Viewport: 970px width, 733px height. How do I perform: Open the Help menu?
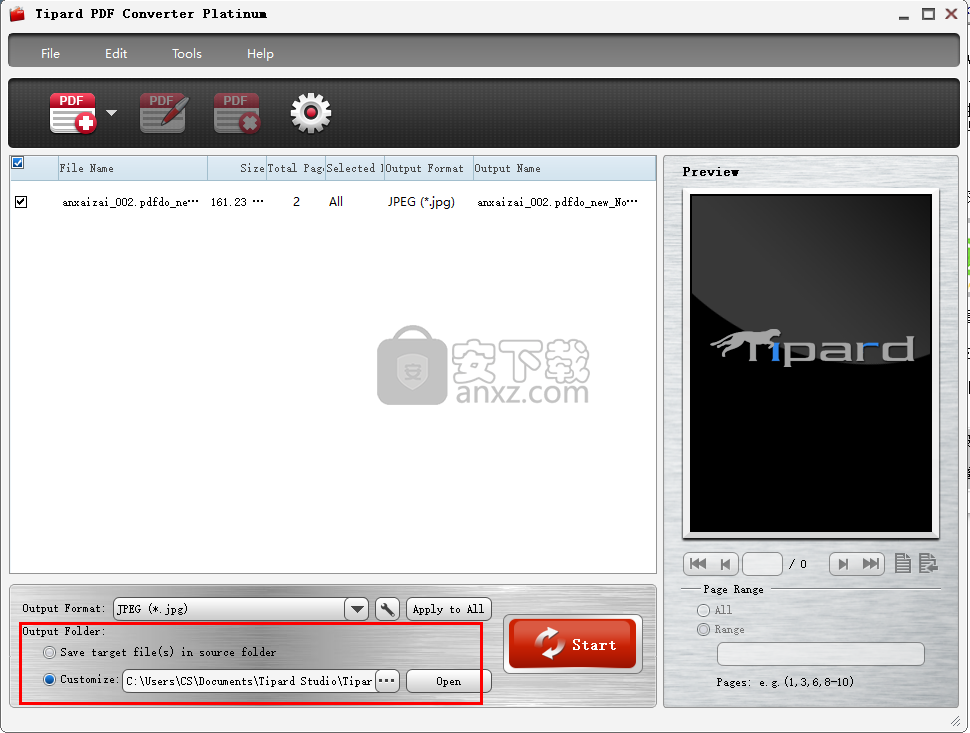260,54
